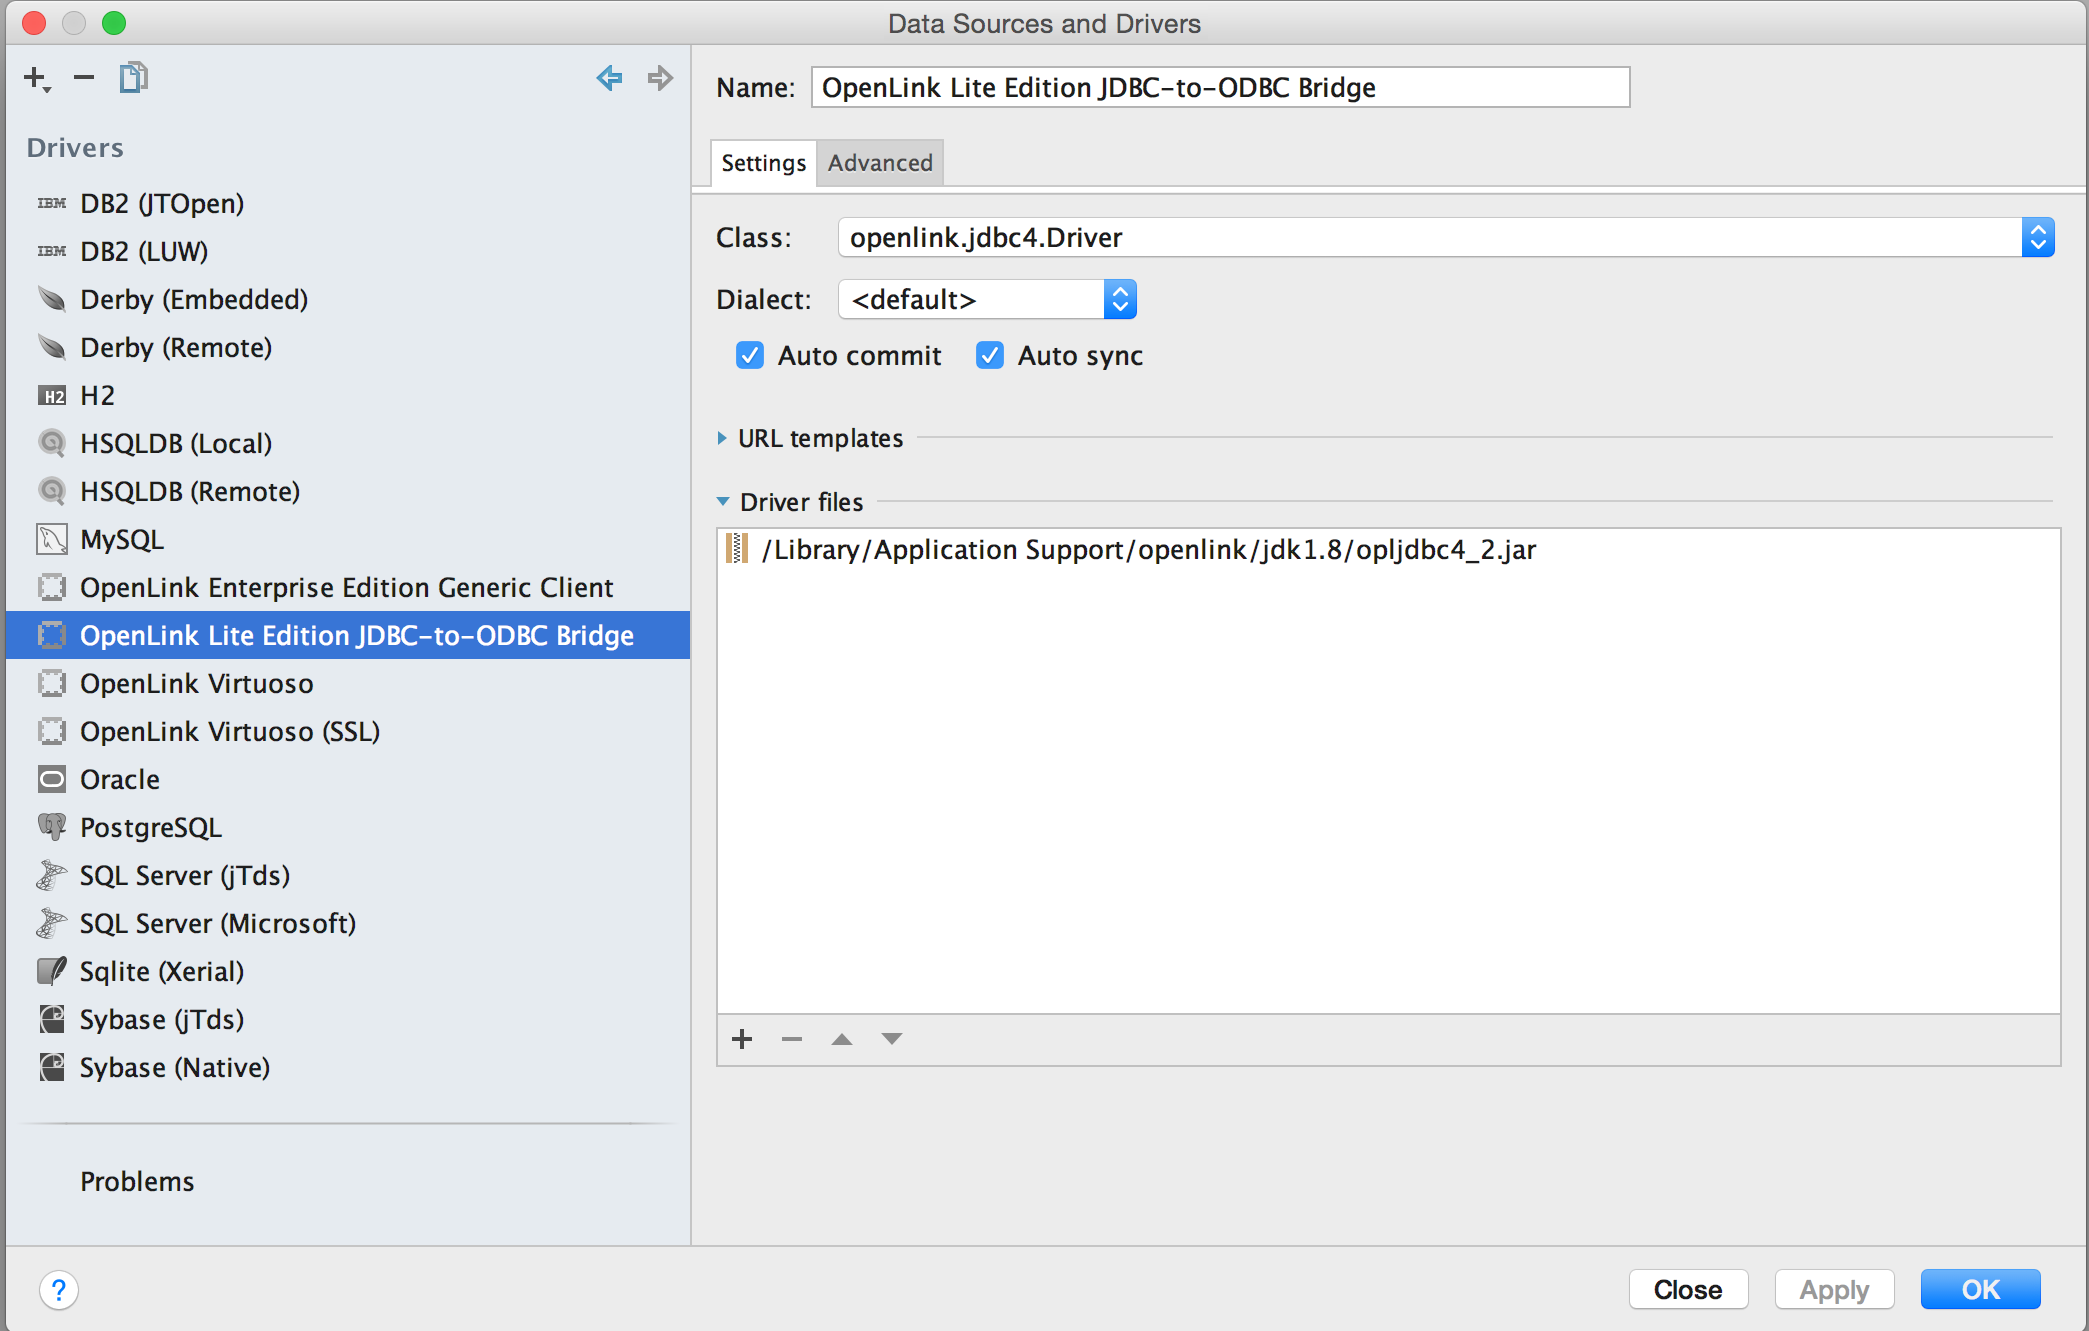Click the Sybase (jTds) icon
2089x1331 pixels.
pyautogui.click(x=52, y=1019)
